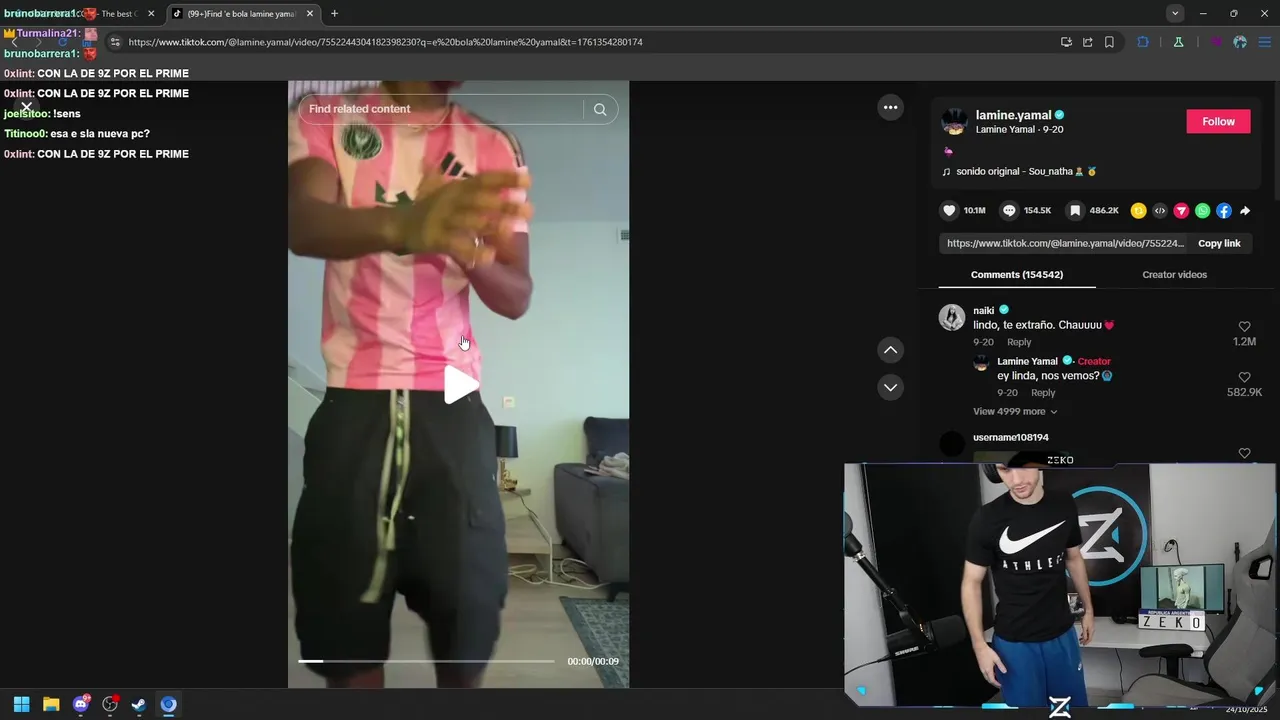Click naiki's profile avatar
The width and height of the screenshot is (1280, 720).
click(x=952, y=317)
